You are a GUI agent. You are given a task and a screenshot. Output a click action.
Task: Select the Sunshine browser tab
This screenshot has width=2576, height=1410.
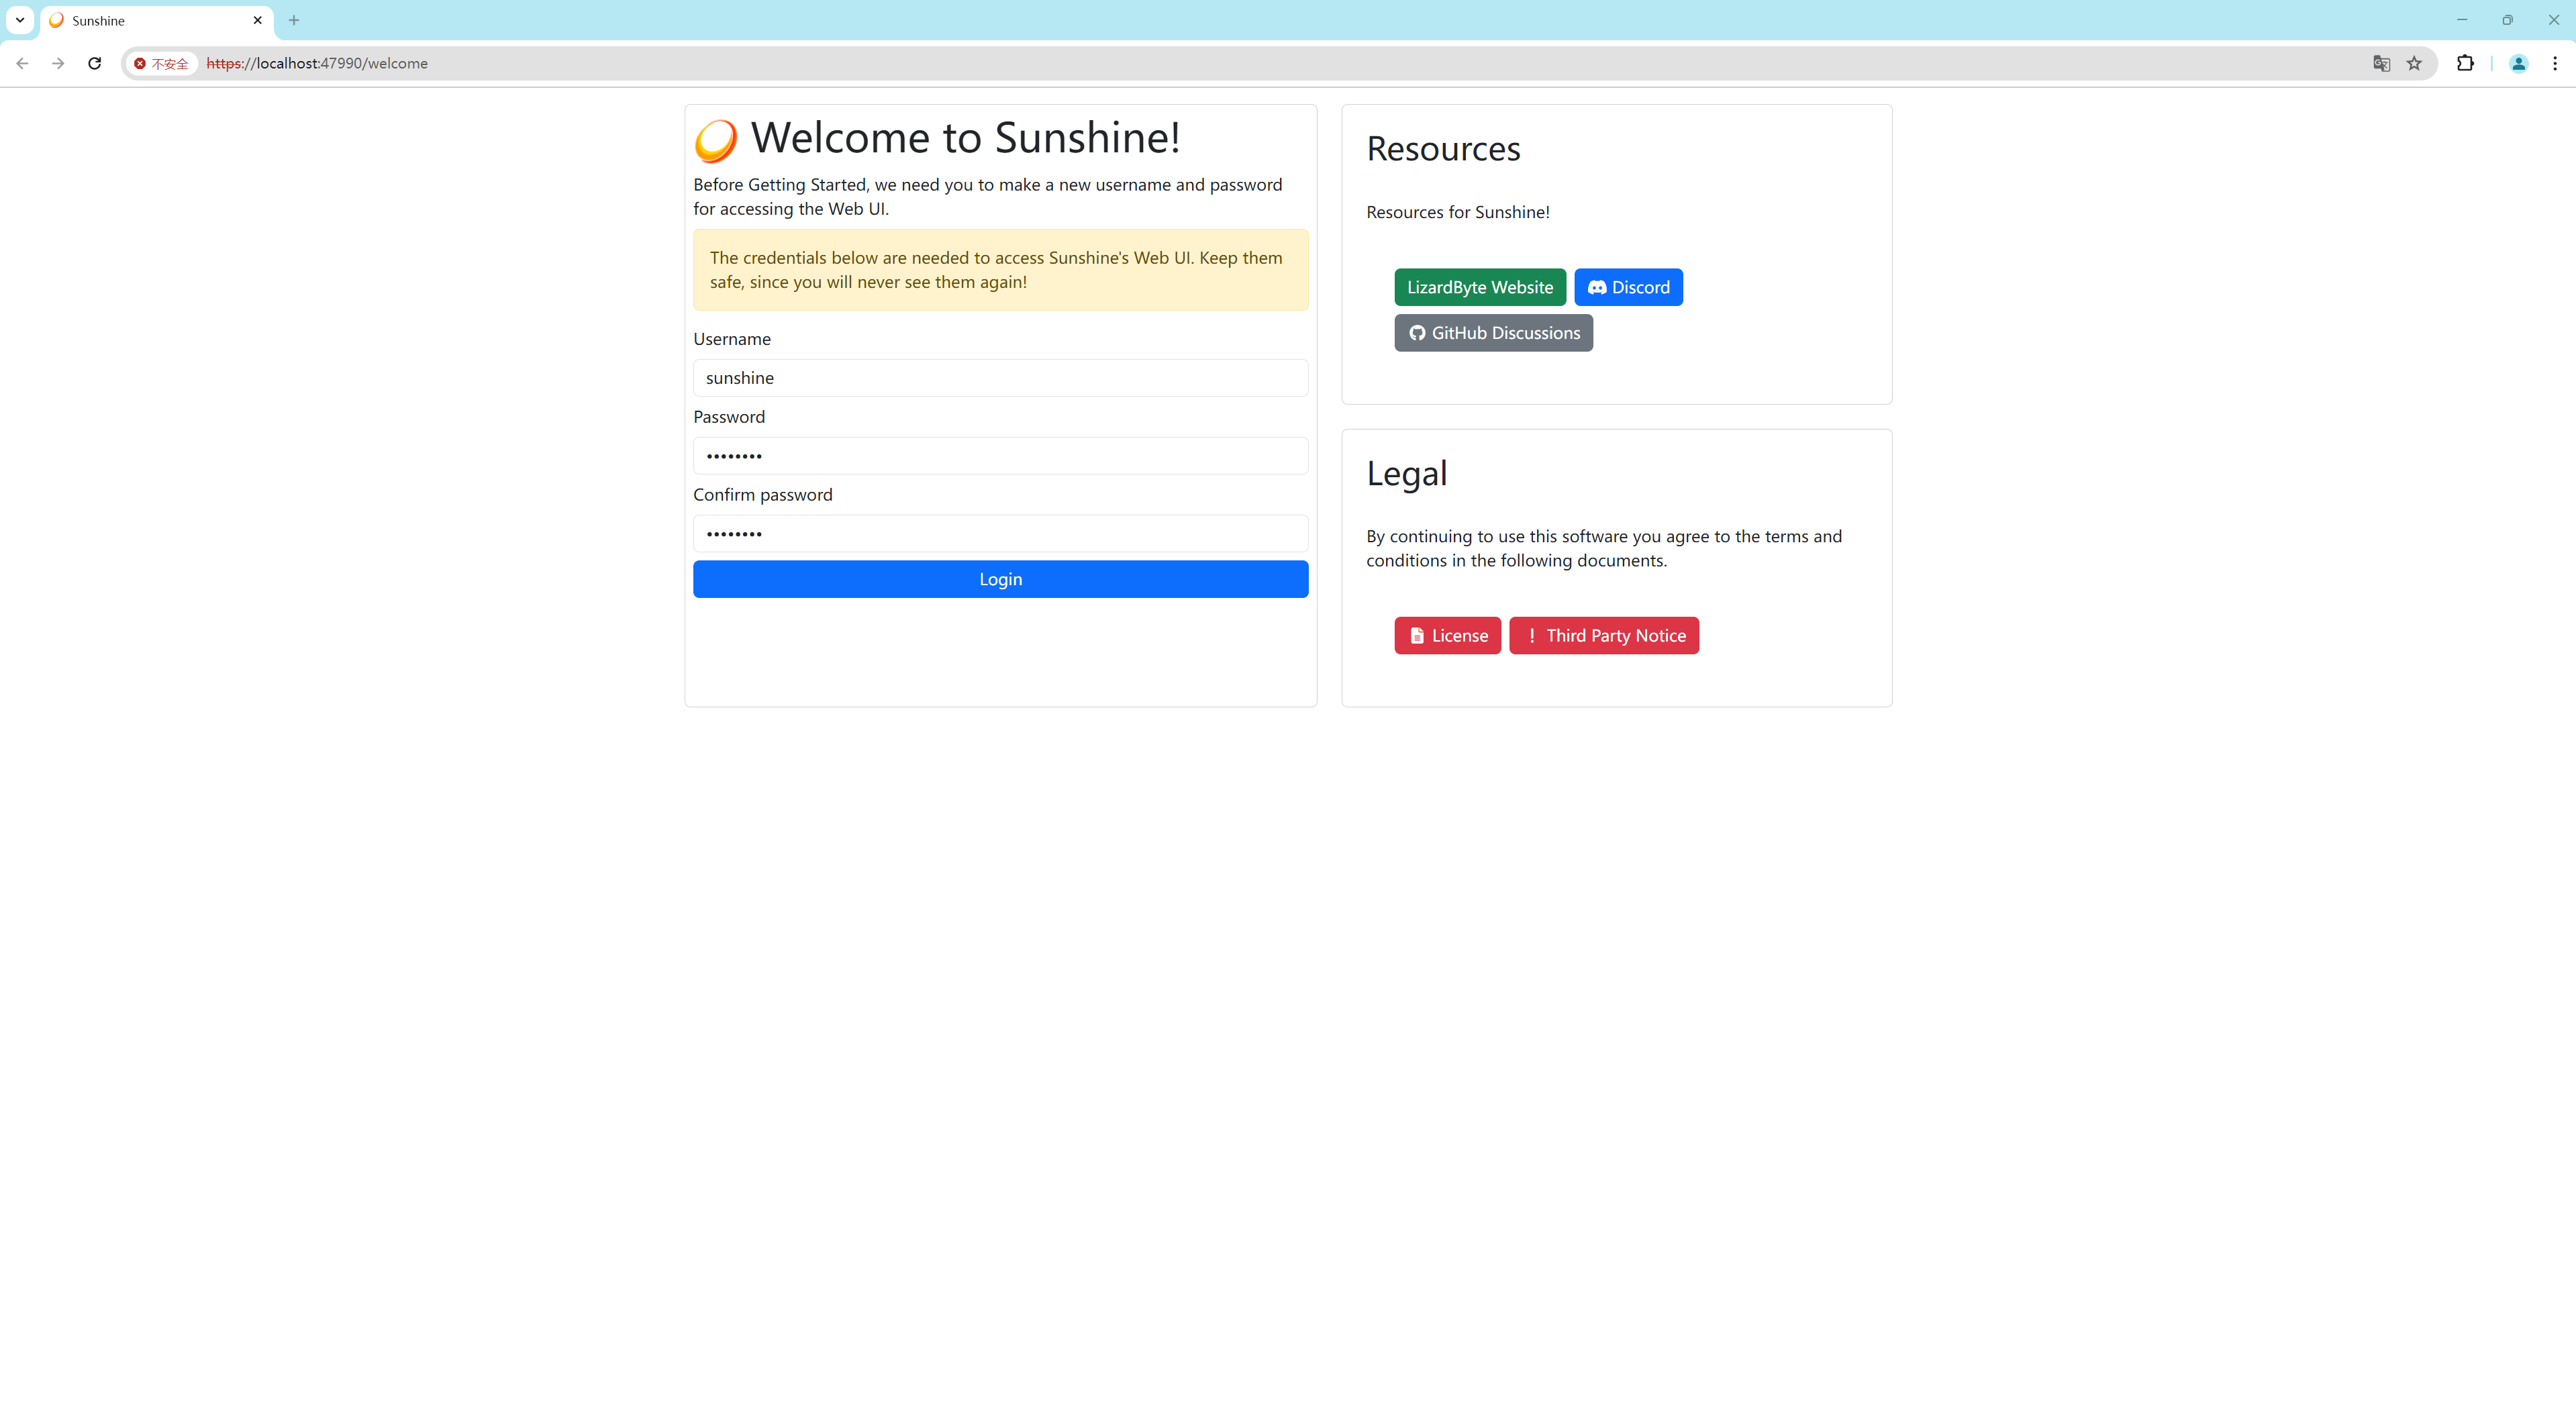coord(156,20)
